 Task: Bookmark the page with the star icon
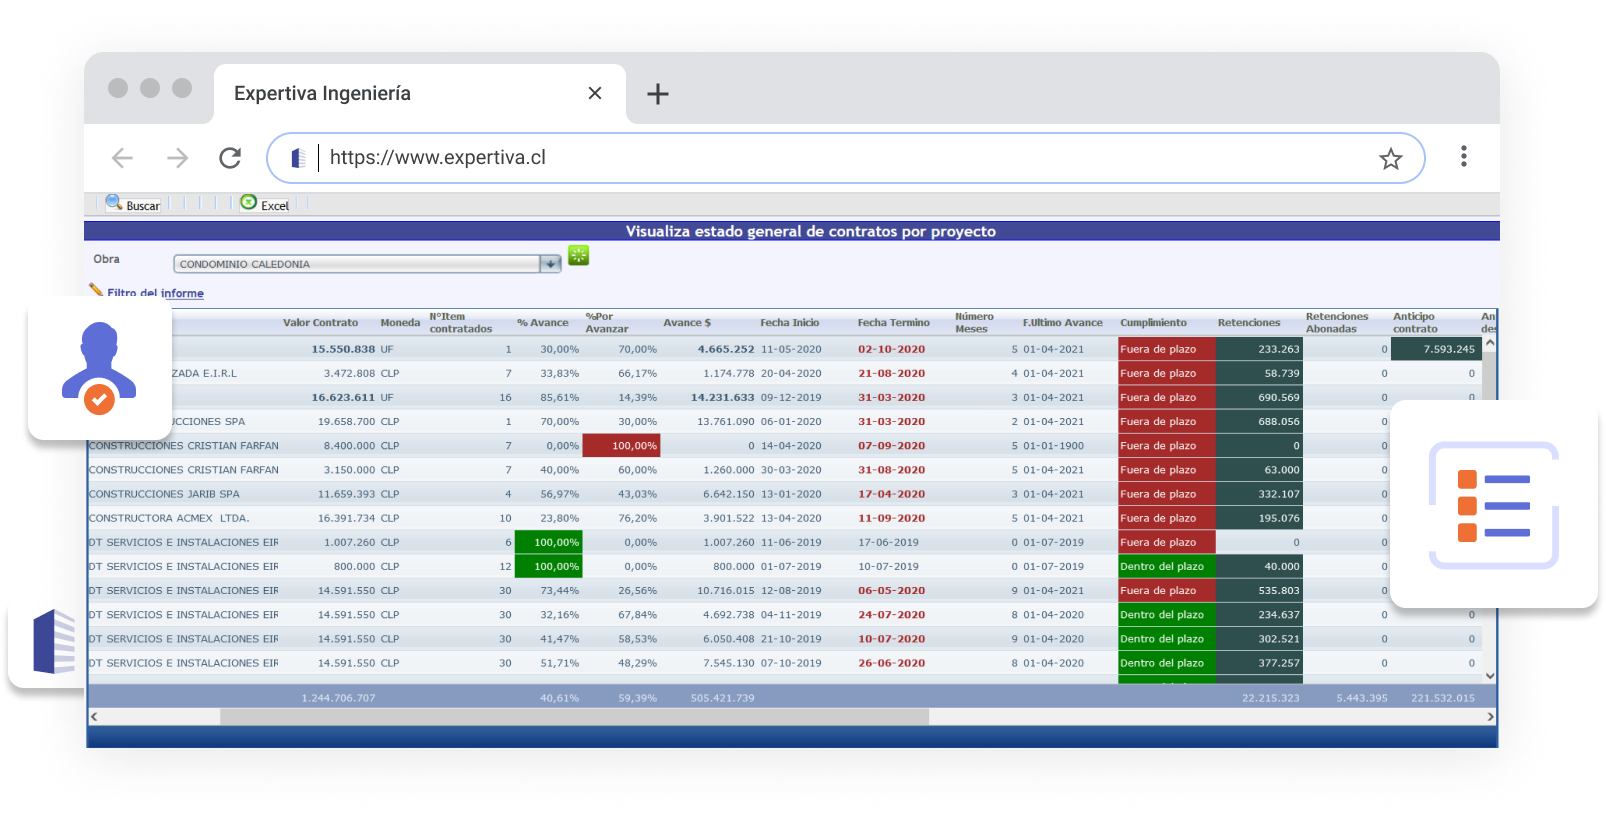click(x=1390, y=159)
